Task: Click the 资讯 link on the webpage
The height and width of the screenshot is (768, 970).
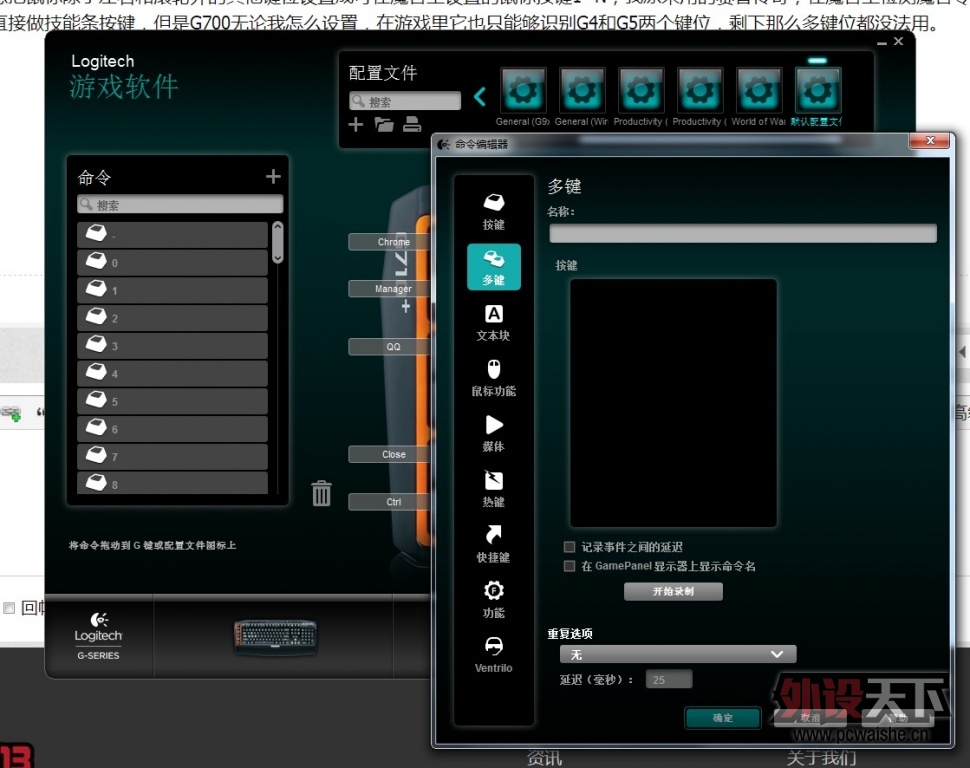Action: [544, 758]
